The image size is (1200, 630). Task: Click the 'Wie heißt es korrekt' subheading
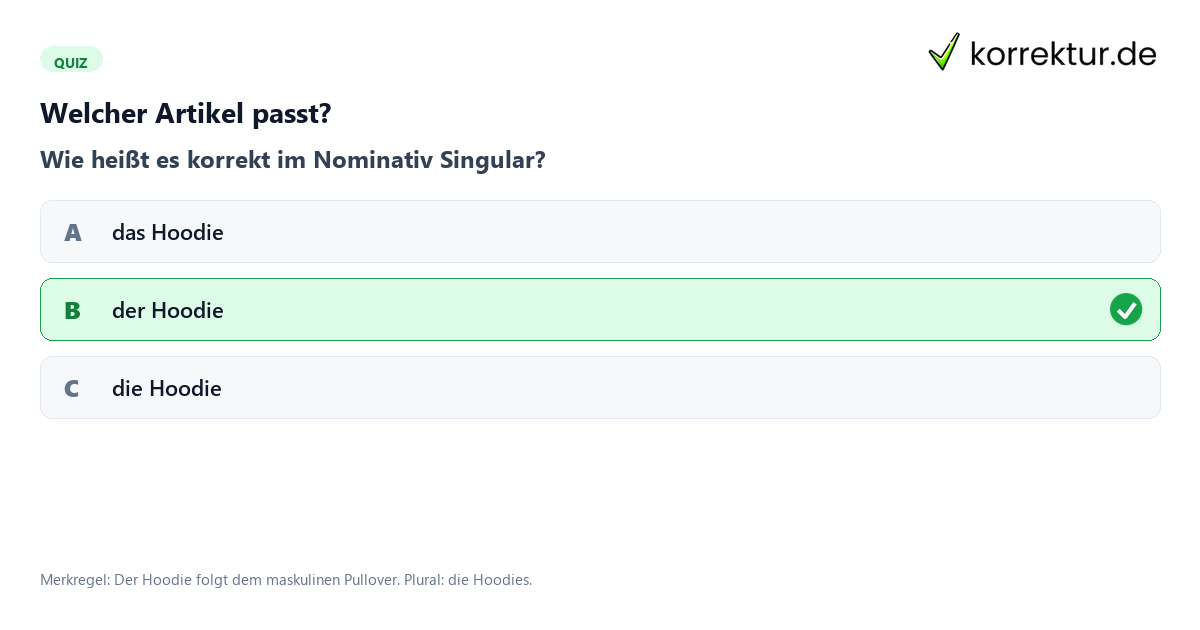pyautogui.click(x=293, y=160)
